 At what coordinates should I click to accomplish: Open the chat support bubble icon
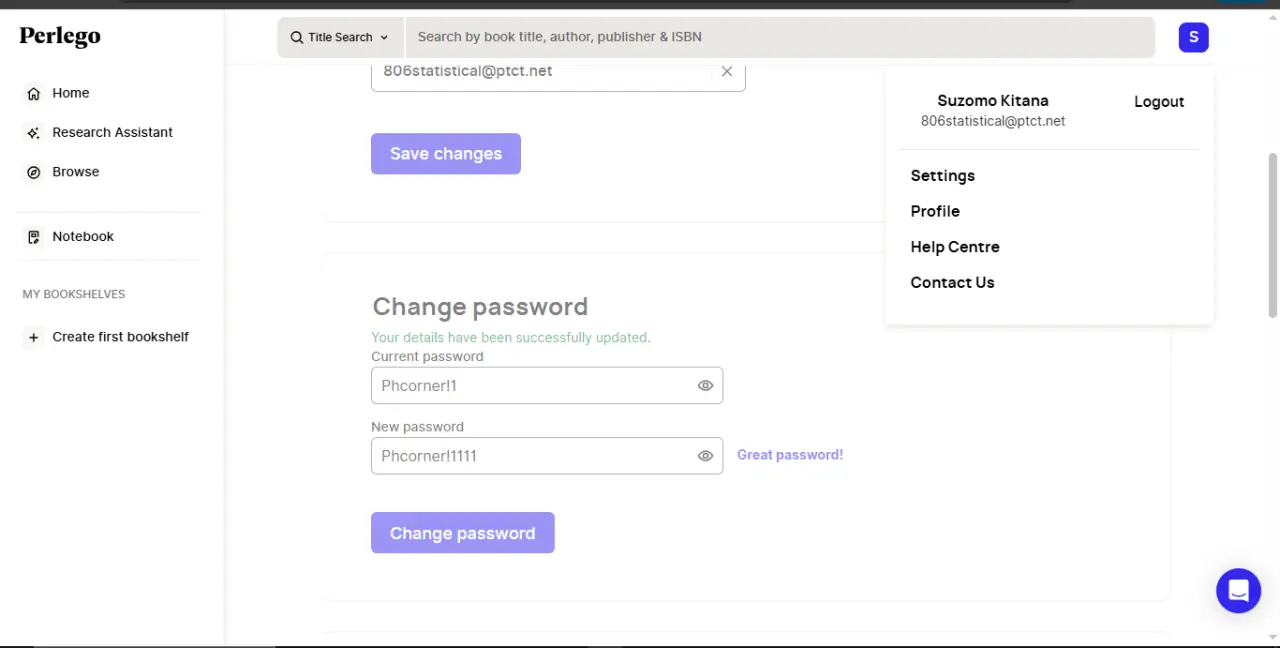[1238, 591]
